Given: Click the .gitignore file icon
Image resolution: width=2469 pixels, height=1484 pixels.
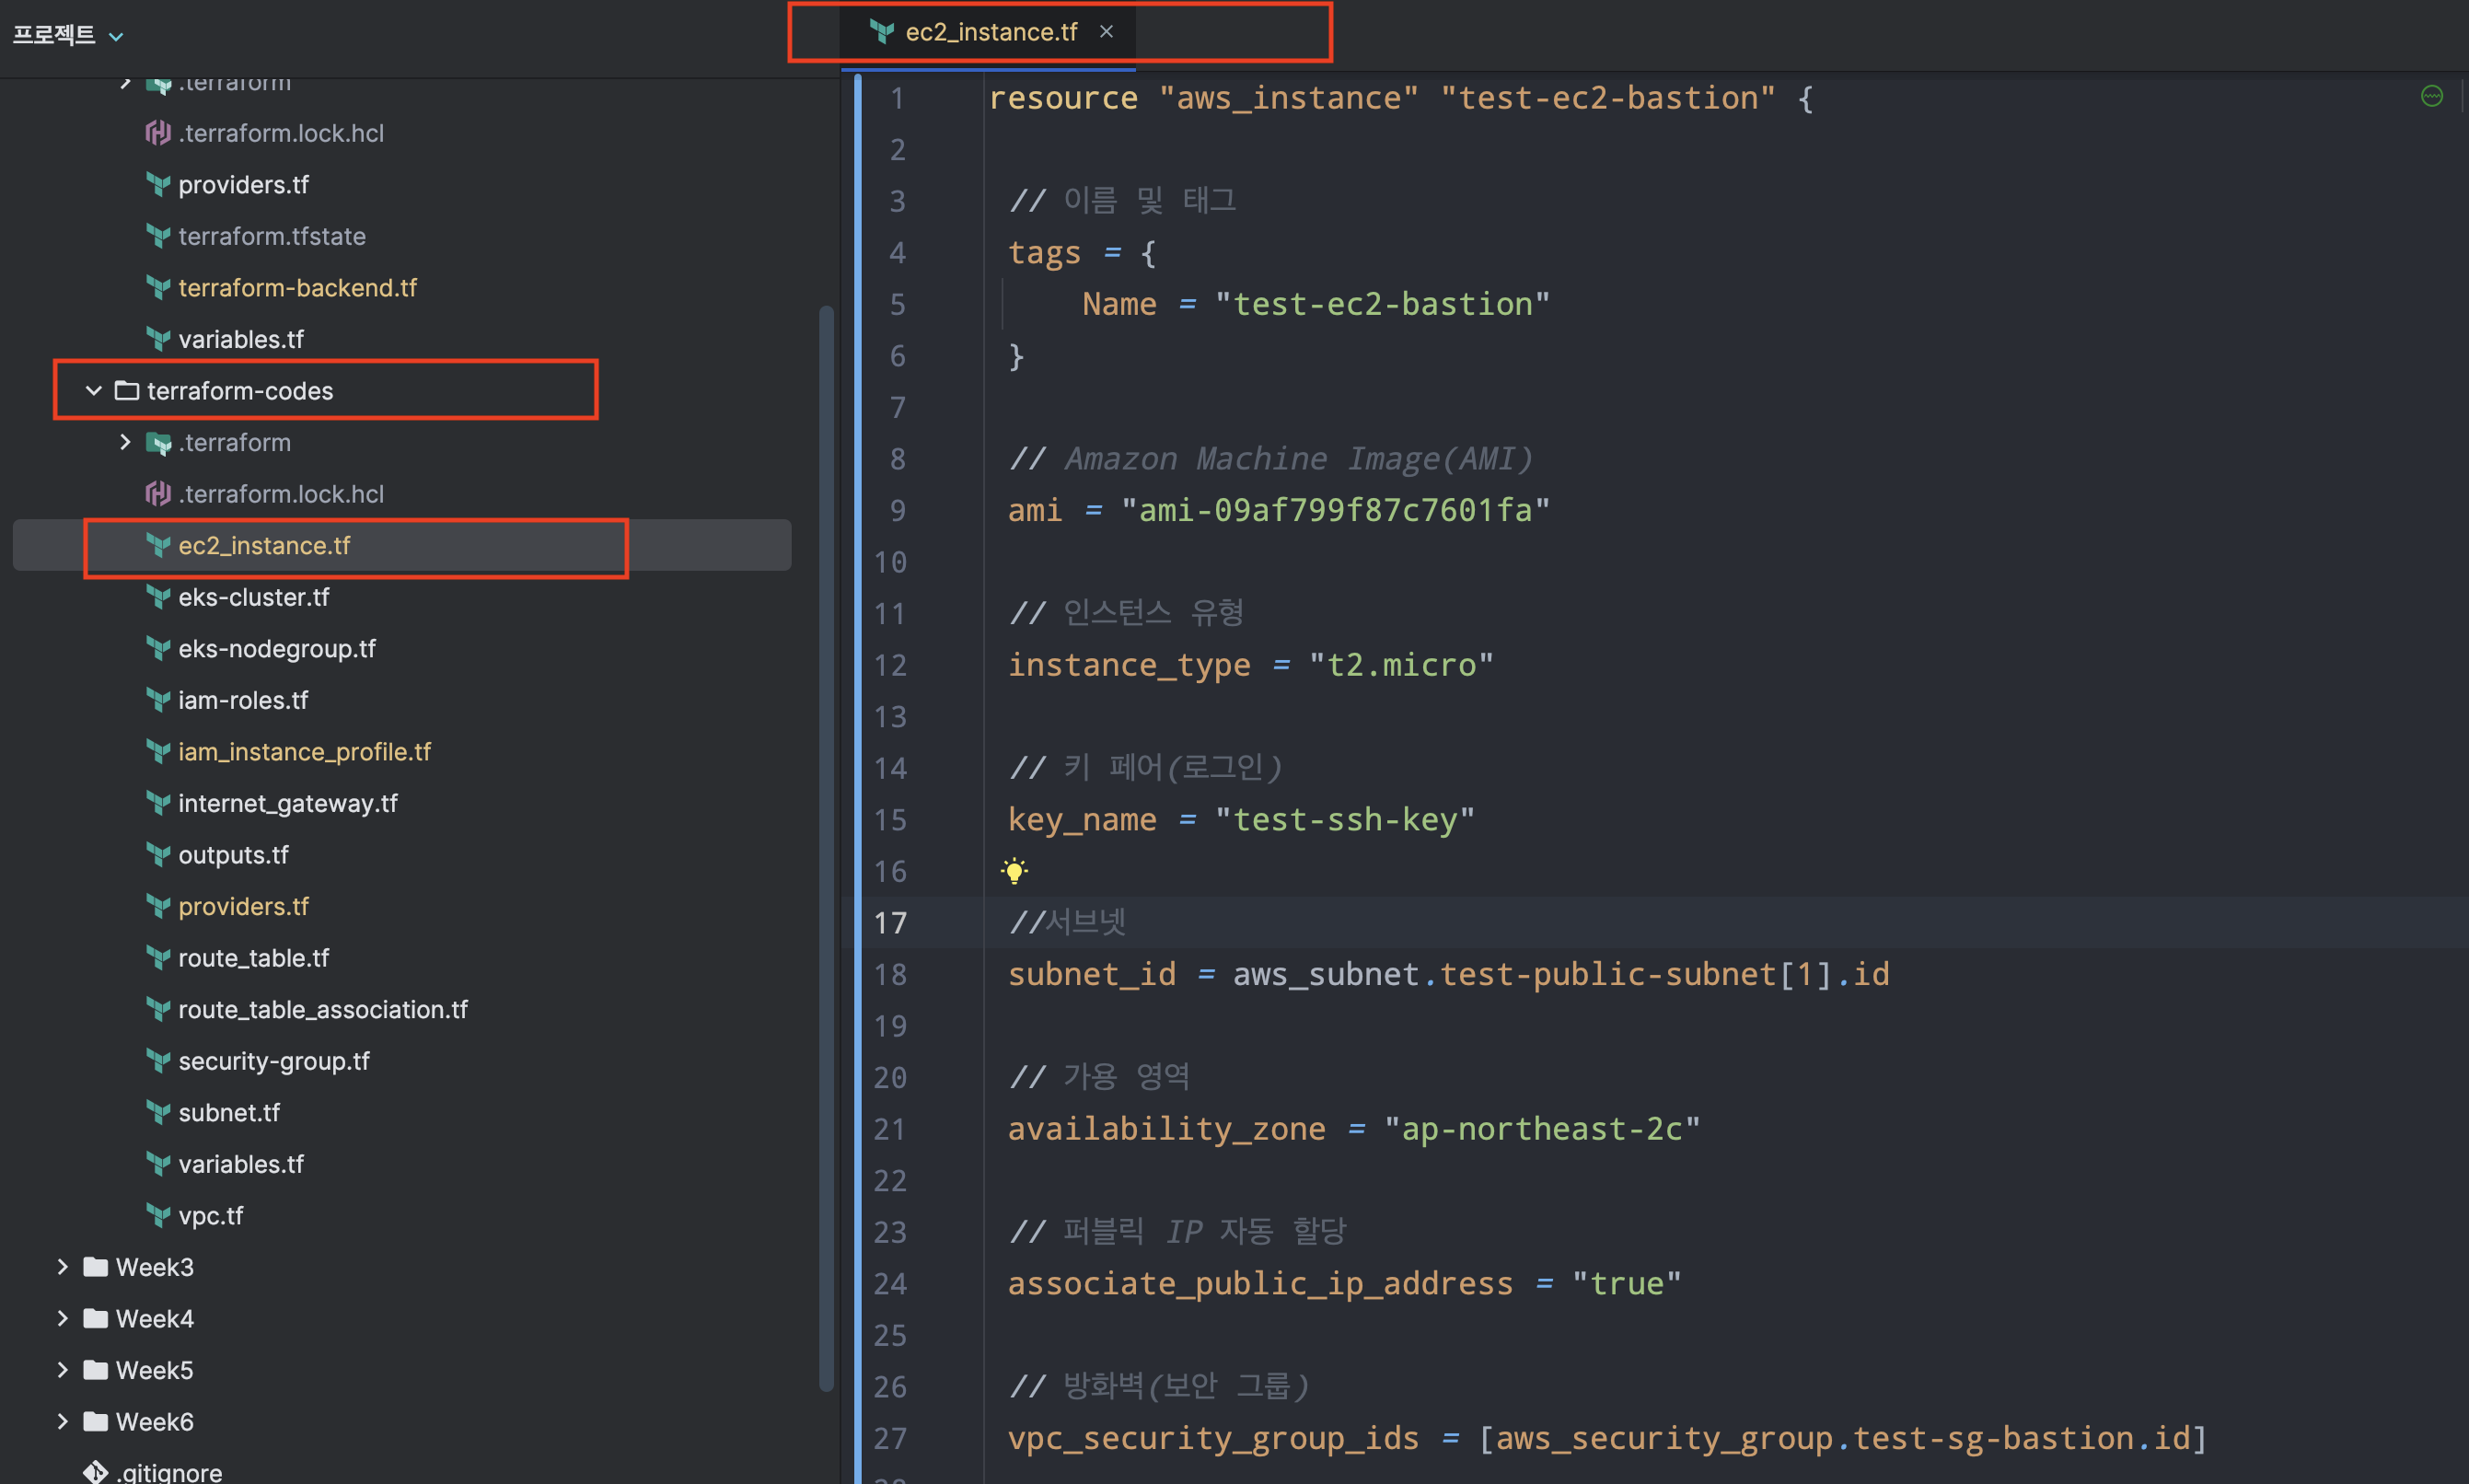Looking at the screenshot, I should (x=96, y=1471).
